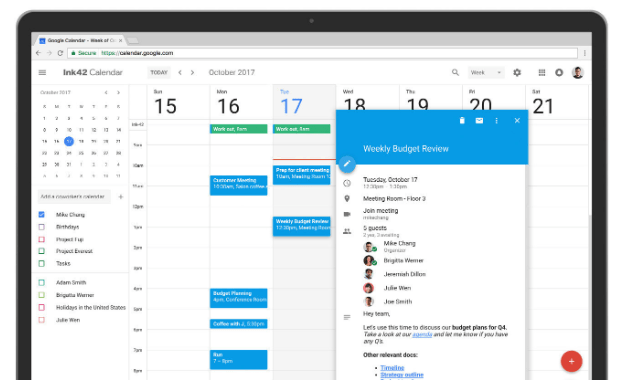Uncheck the Mike Chang calendar
The width and height of the screenshot is (620, 387).
(42, 214)
